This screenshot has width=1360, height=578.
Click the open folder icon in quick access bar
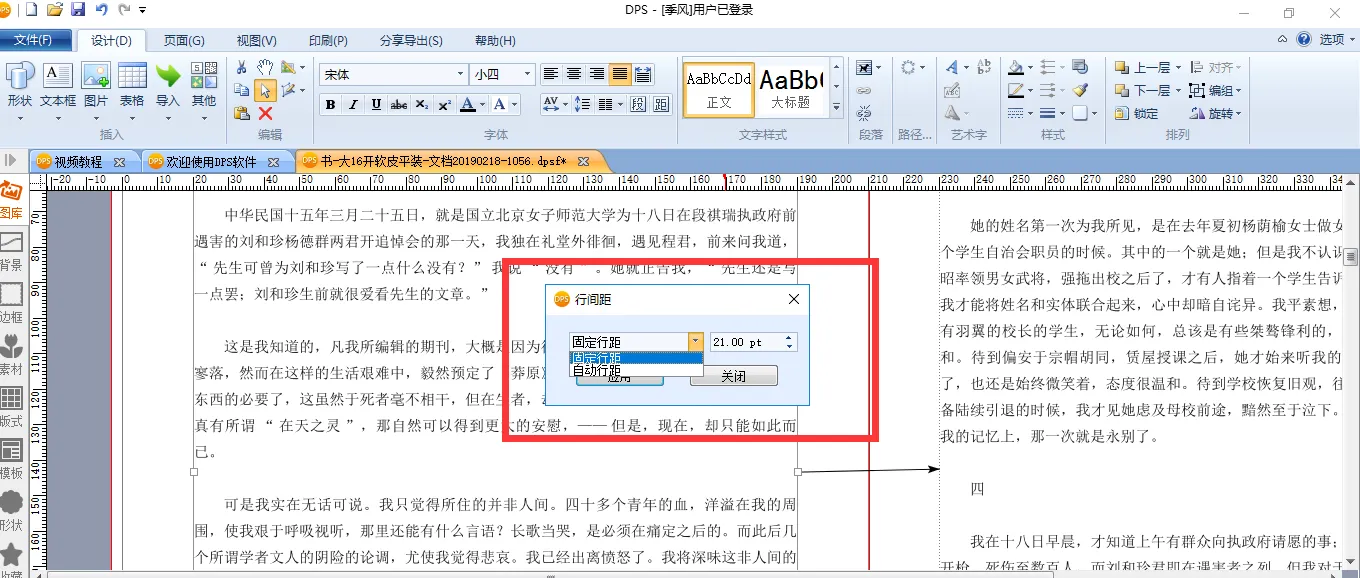click(x=55, y=10)
